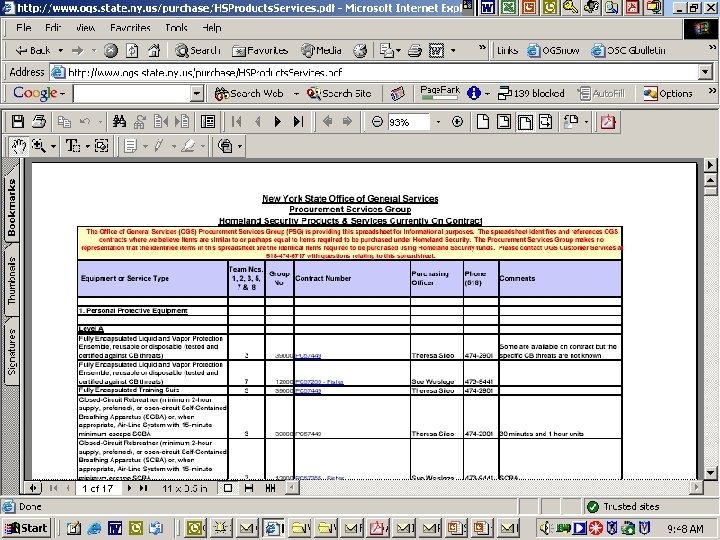This screenshot has width=720, height=540.
Task: Click the Search Web button
Action: pos(249,94)
